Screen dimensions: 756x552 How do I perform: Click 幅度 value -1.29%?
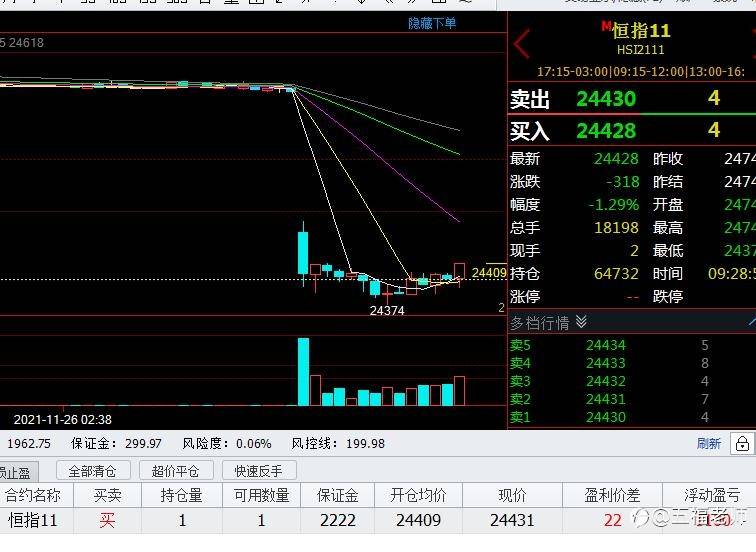pos(614,205)
